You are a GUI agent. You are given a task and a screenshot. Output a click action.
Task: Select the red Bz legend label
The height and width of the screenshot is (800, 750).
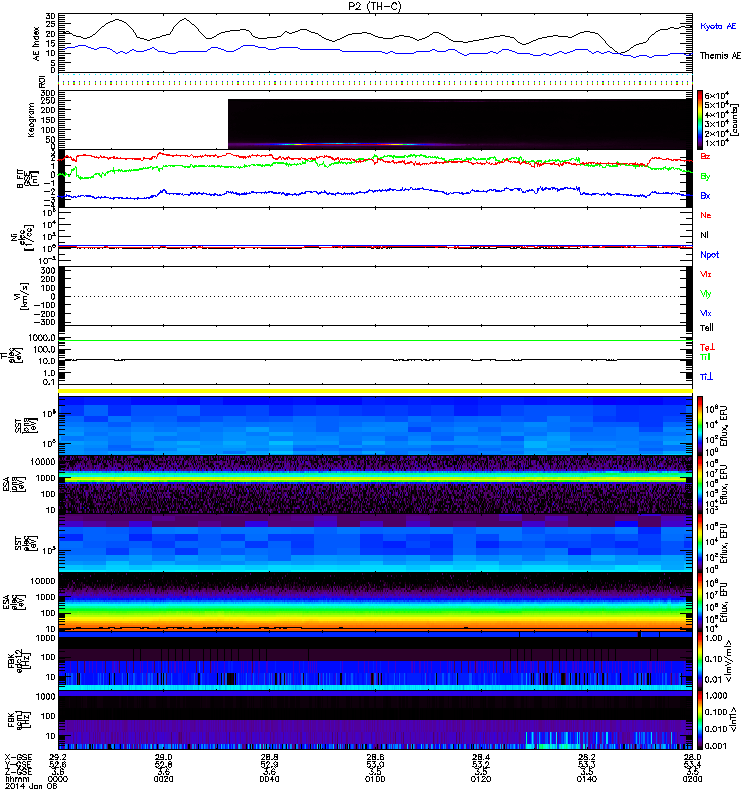705,156
